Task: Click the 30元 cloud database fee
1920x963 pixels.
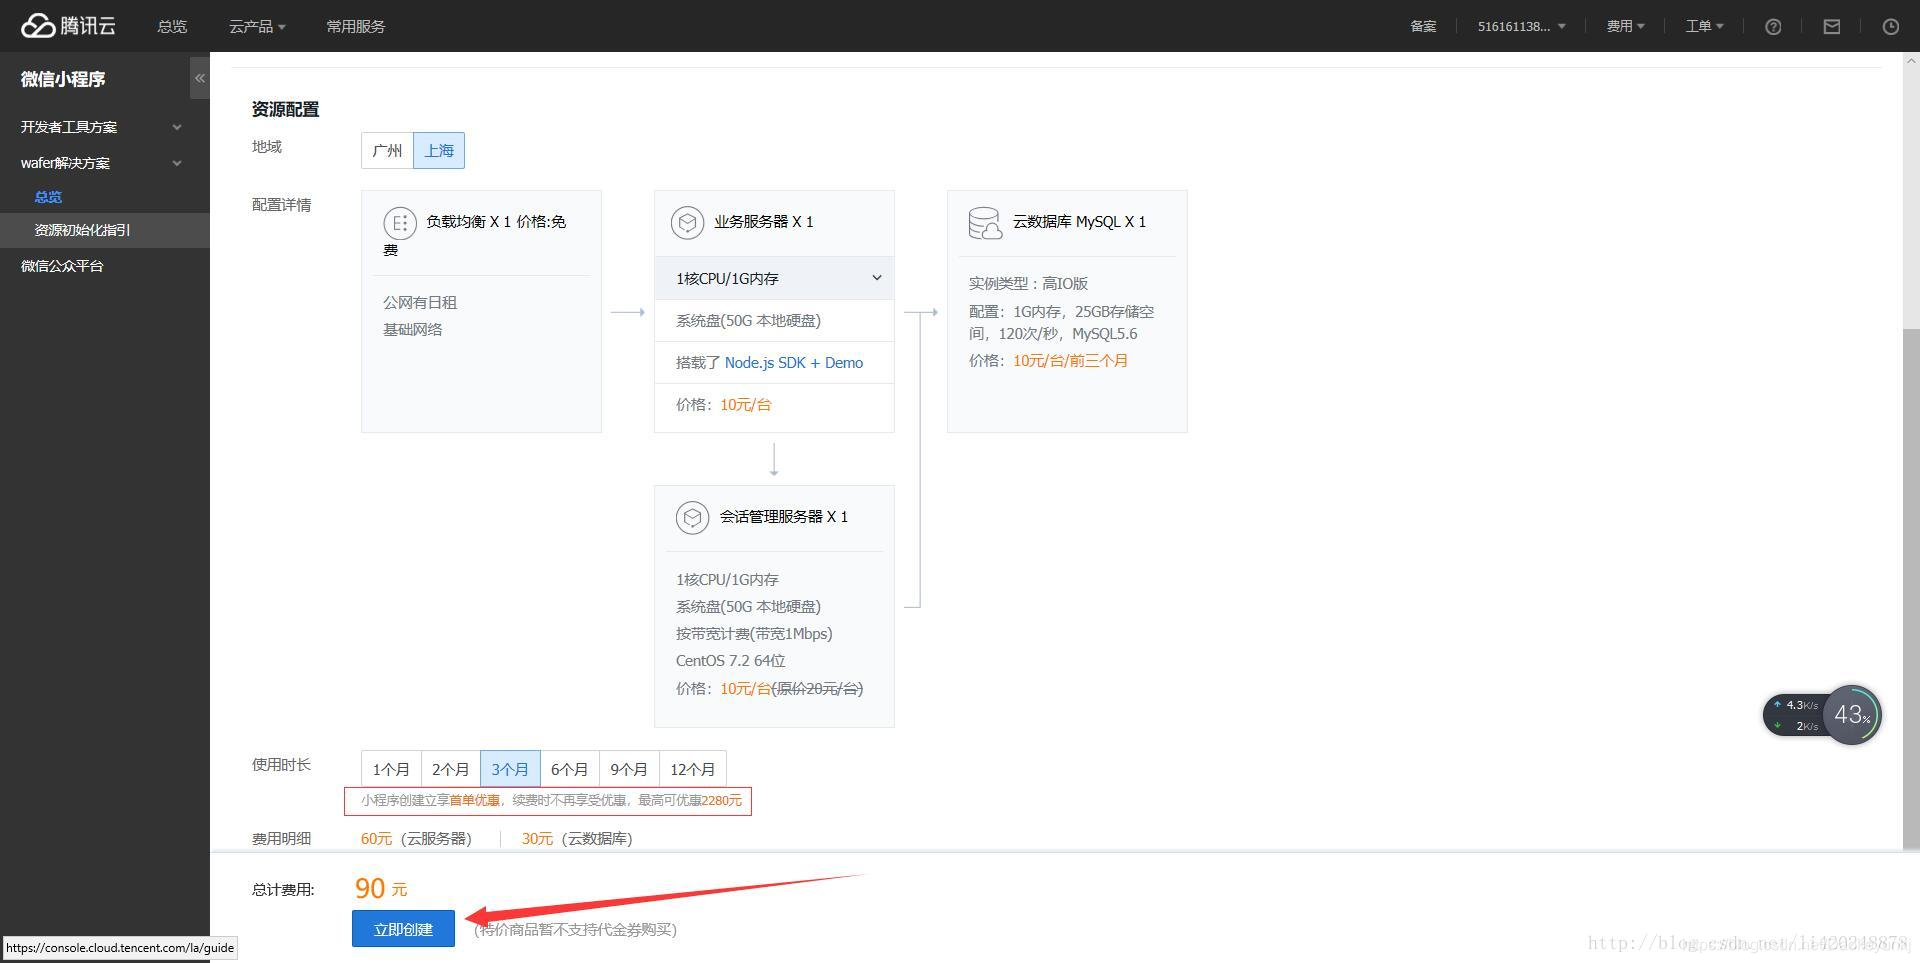Action: (537, 839)
